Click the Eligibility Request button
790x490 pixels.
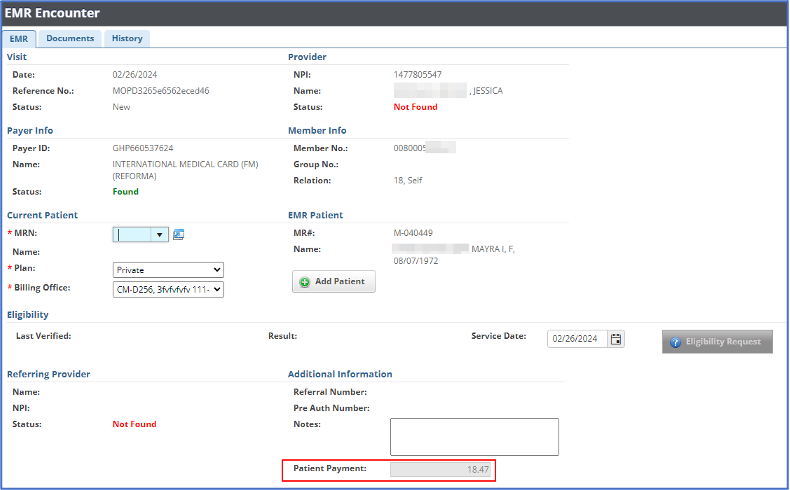(716, 342)
